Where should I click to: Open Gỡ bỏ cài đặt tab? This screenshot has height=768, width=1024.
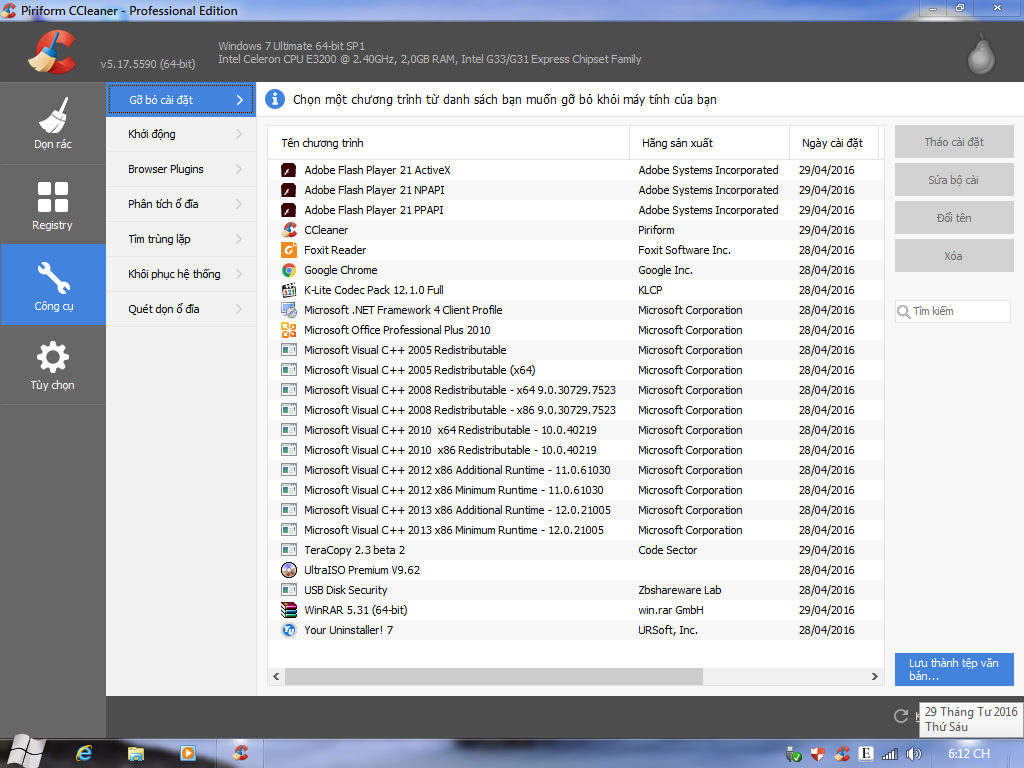tap(181, 100)
